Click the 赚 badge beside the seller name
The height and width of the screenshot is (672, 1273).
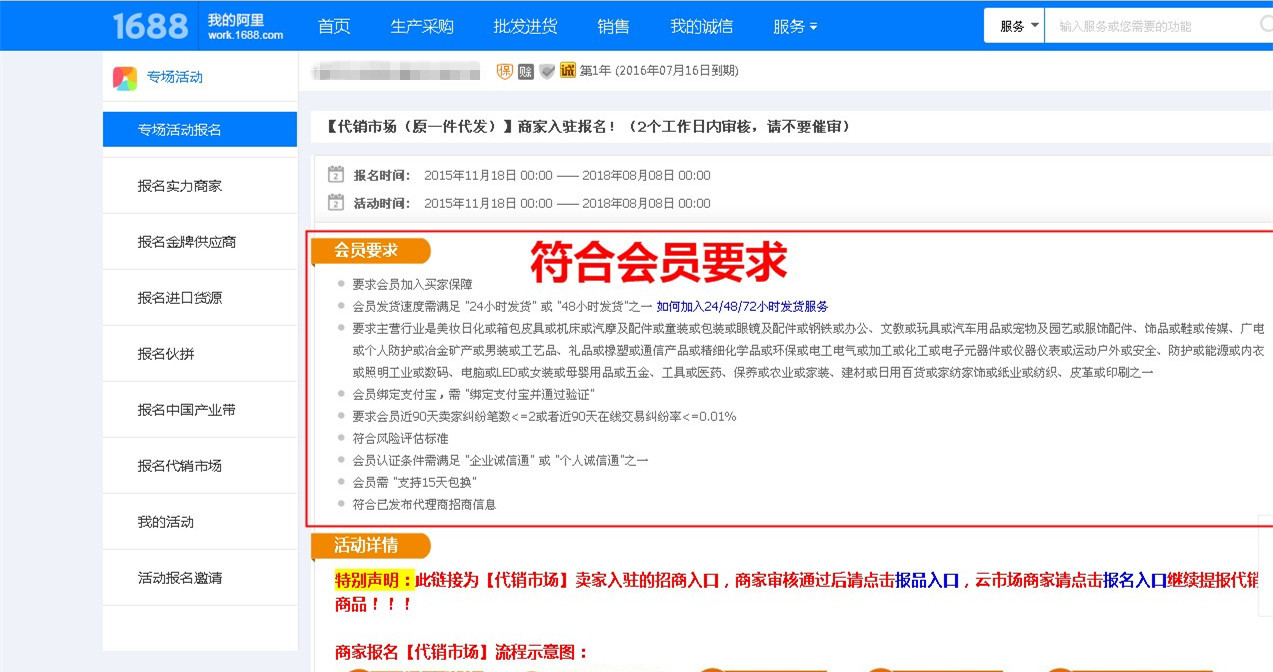(x=526, y=71)
